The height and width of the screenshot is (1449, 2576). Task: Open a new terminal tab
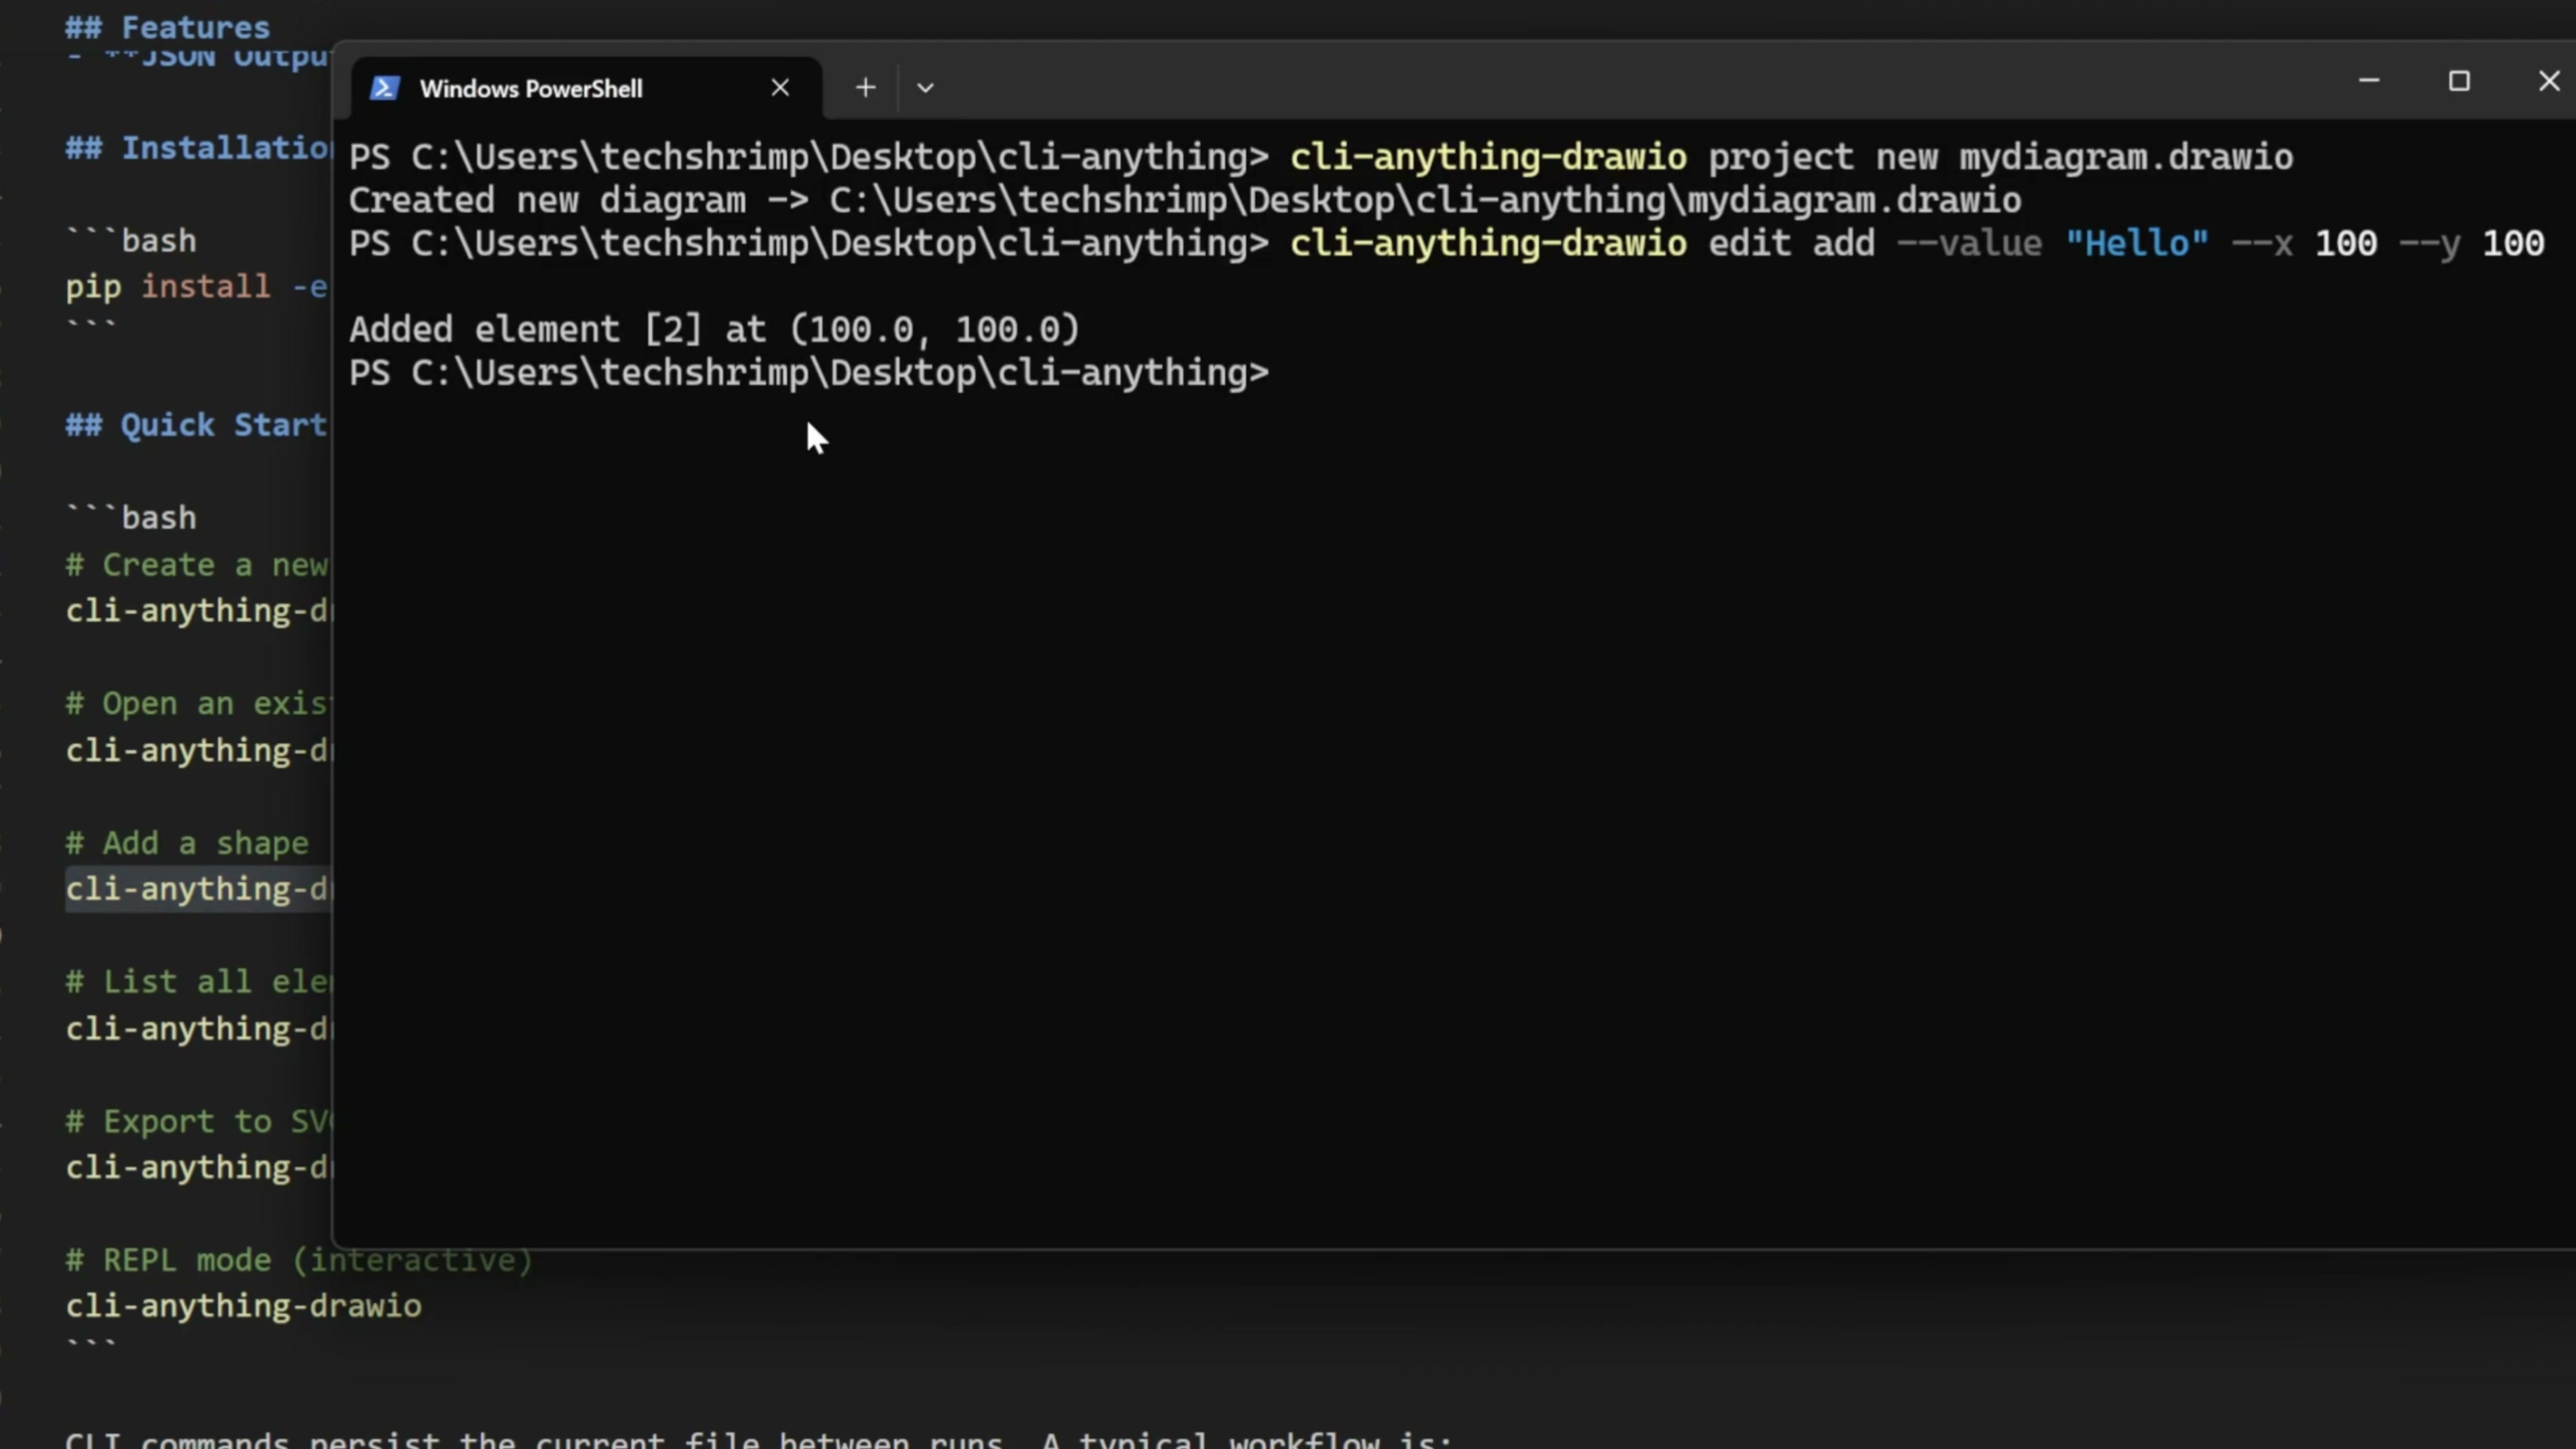click(x=866, y=88)
